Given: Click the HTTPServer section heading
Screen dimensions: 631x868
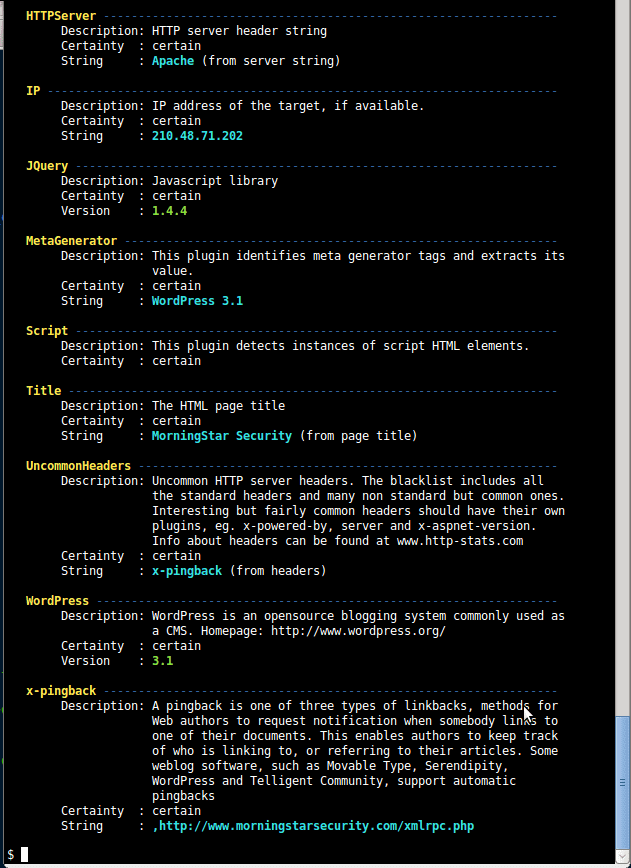Looking at the screenshot, I should pyautogui.click(x=61, y=16).
